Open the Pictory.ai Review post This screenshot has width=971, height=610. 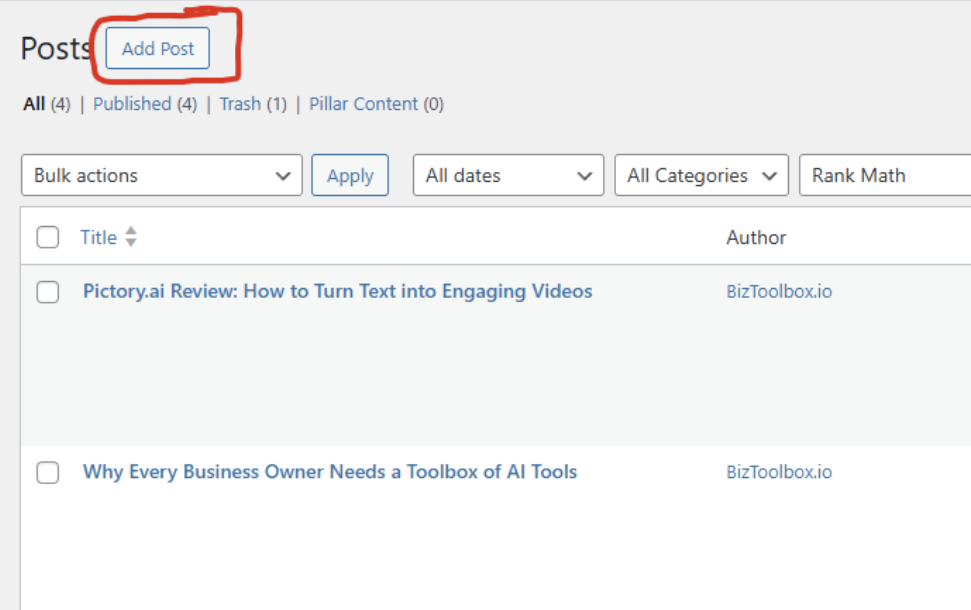pos(337,291)
